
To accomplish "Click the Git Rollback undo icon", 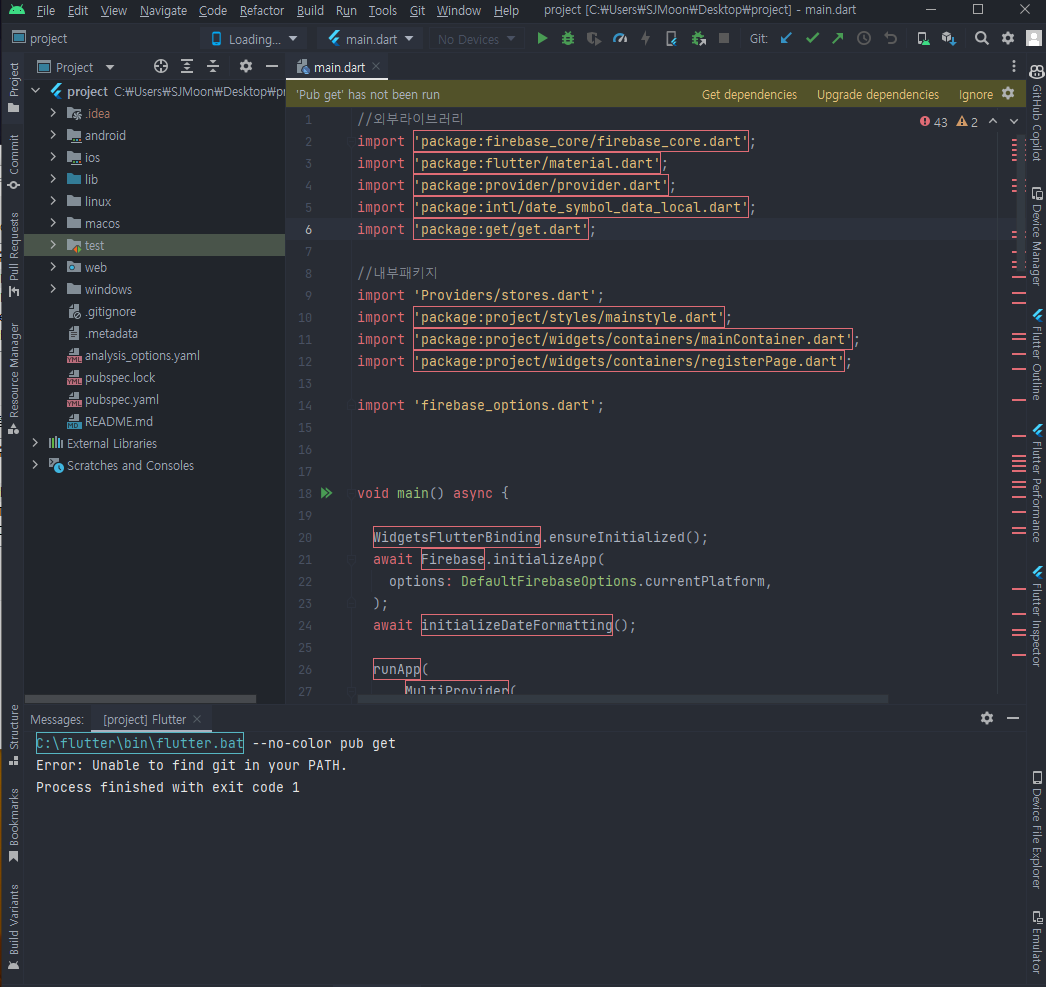I will (891, 39).
